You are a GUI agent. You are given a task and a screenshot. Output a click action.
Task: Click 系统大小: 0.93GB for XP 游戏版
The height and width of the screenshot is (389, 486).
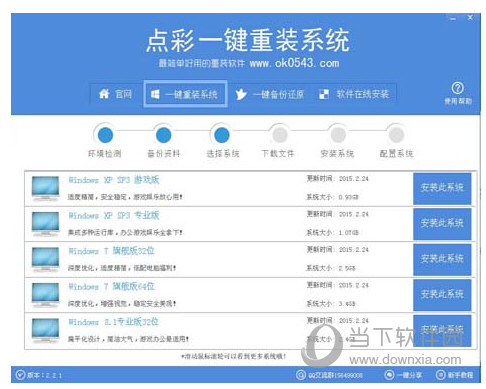tap(332, 197)
